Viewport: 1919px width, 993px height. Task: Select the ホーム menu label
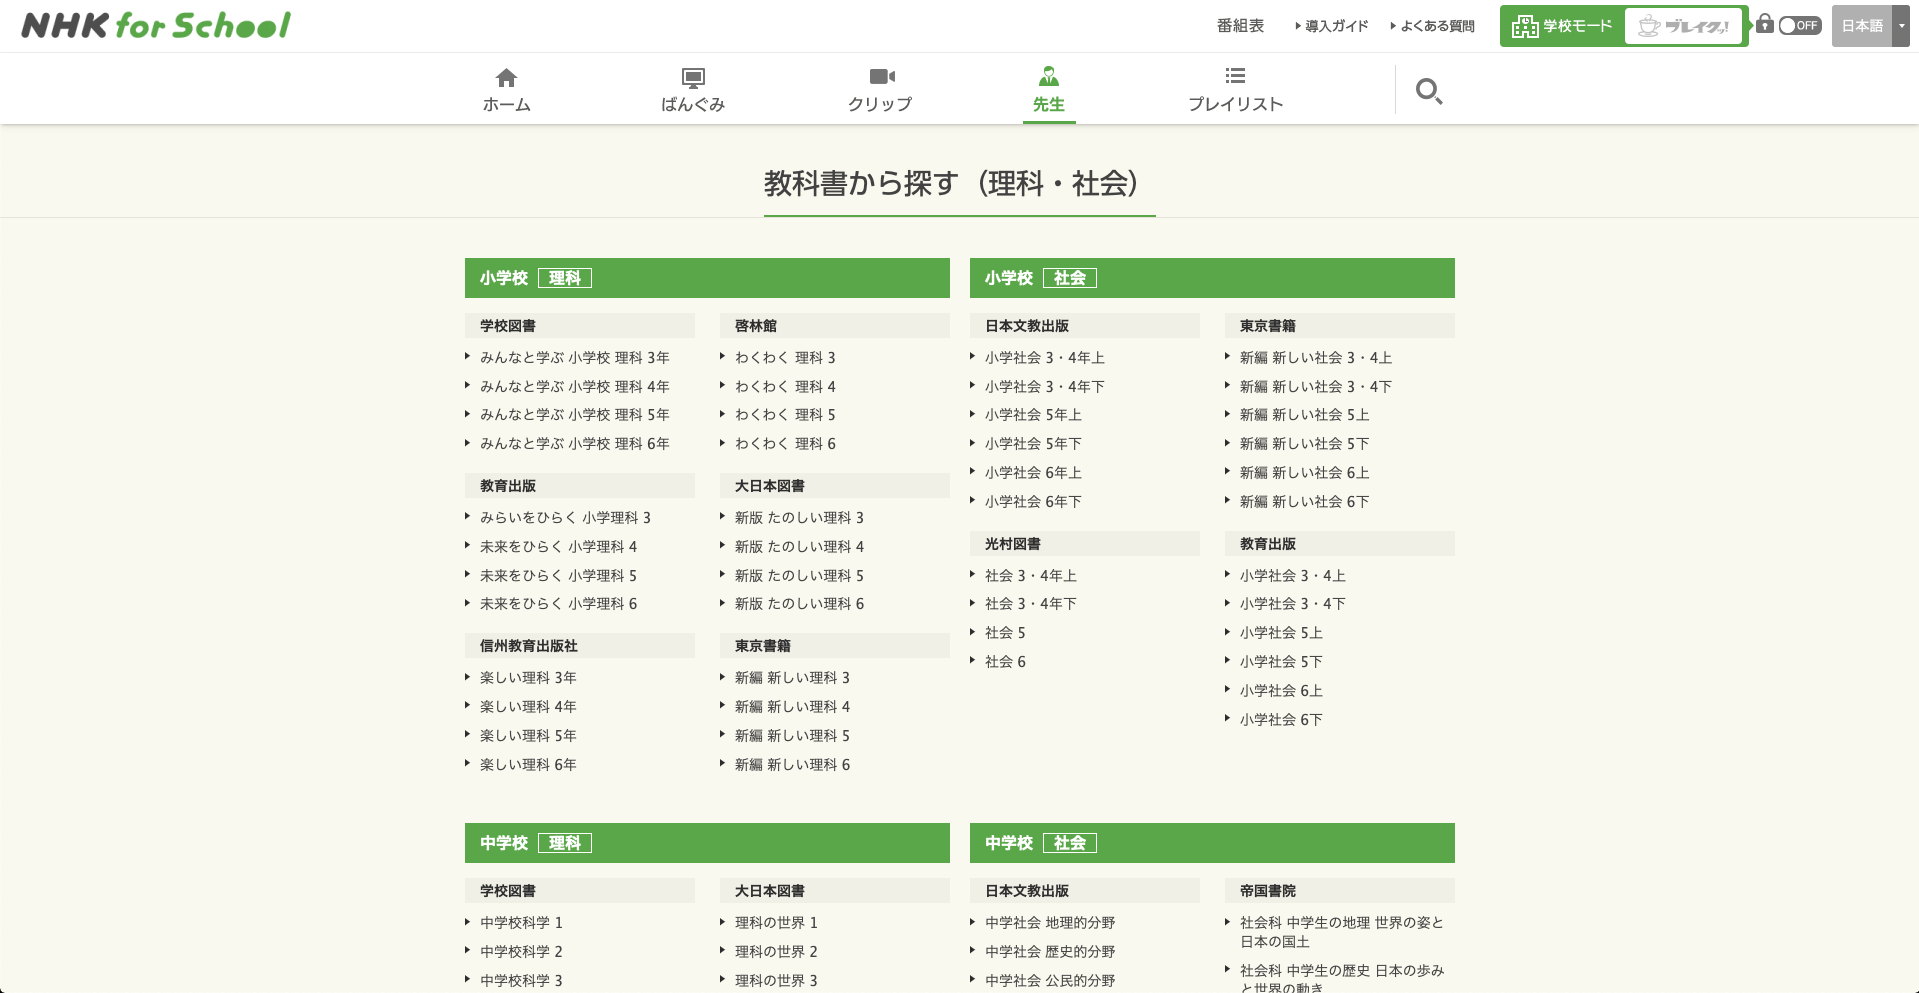point(507,104)
